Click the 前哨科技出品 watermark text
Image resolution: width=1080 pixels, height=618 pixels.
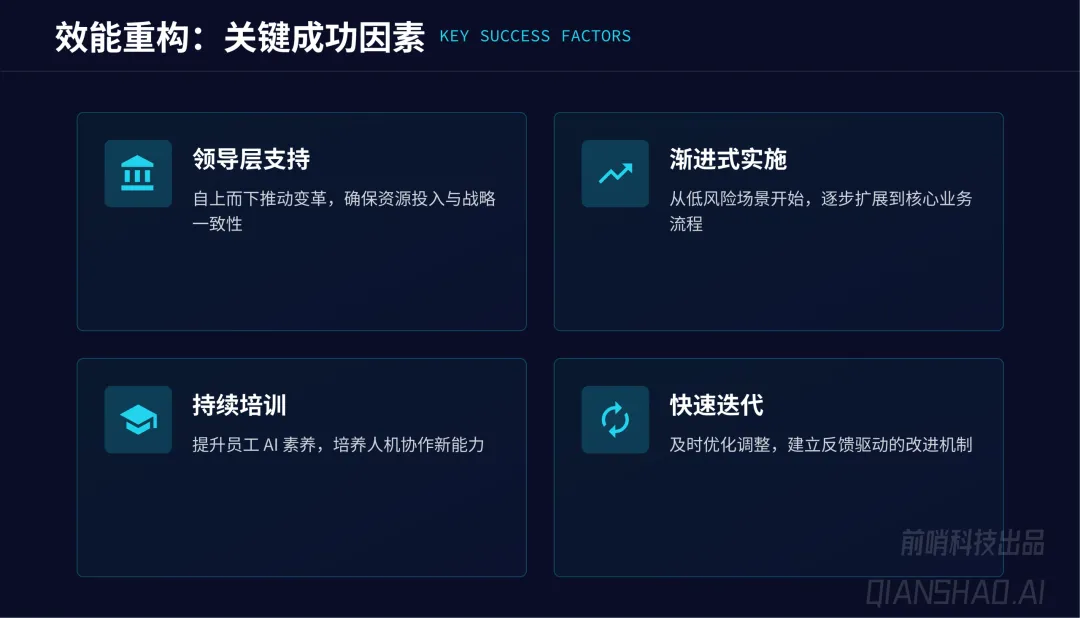(x=972, y=542)
